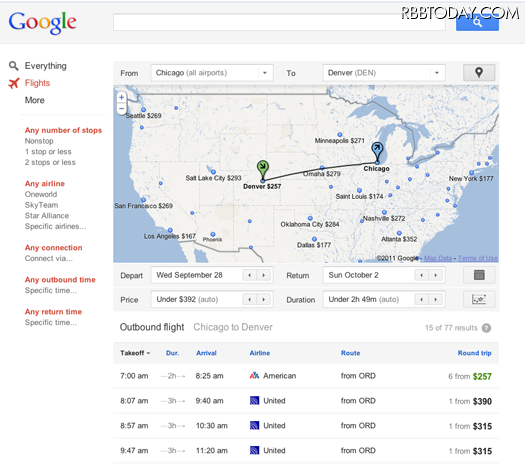Click the blue search button
The width and height of the screenshot is (525, 468).
point(477,22)
